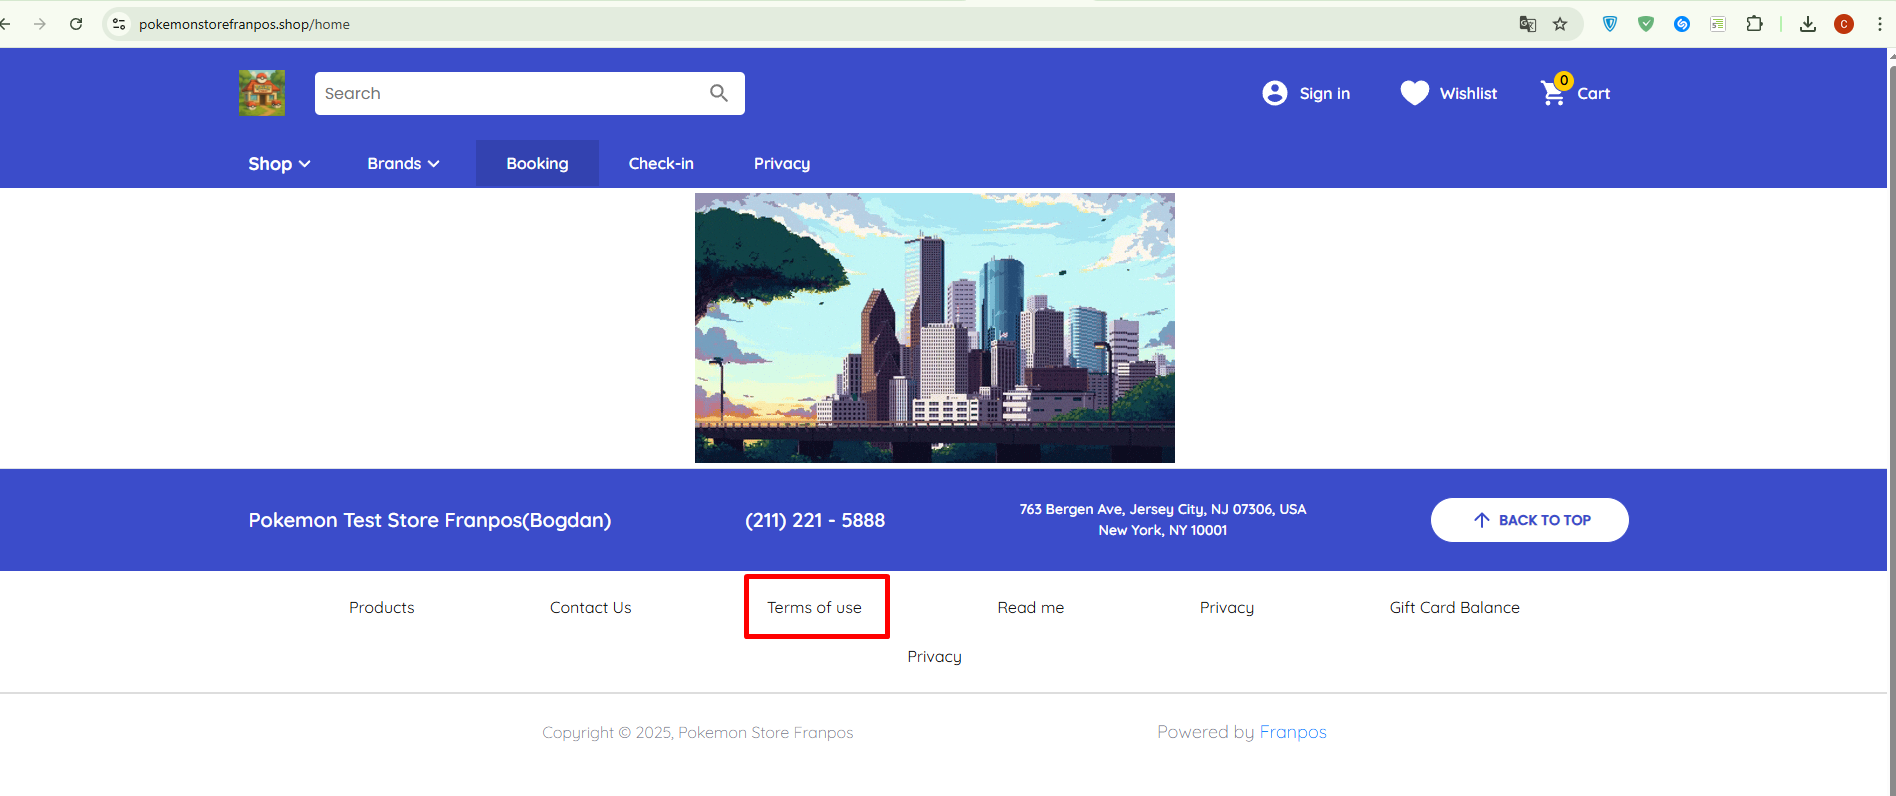Click the Copyright 2025 Pokemon Store text
Viewport: 1896px width, 796px height.
pos(698,732)
